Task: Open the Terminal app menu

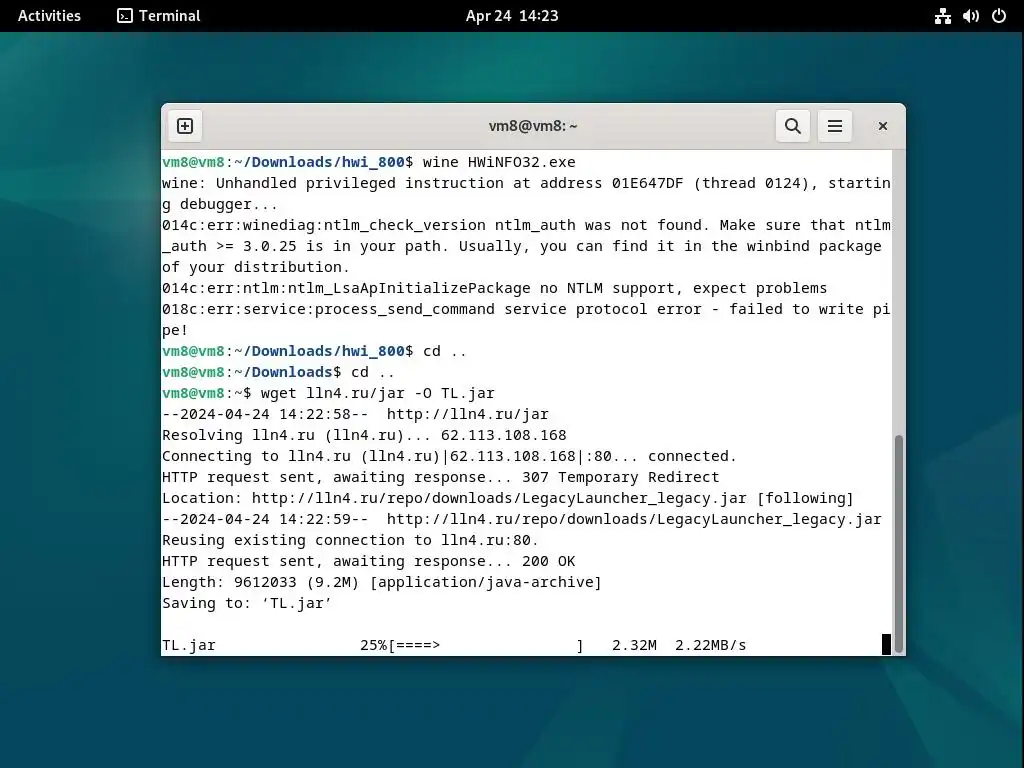Action: [x=159, y=16]
